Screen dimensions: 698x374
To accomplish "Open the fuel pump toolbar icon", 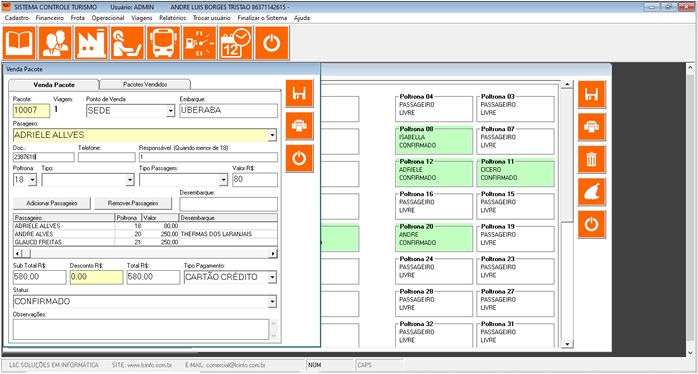I will coord(199,43).
